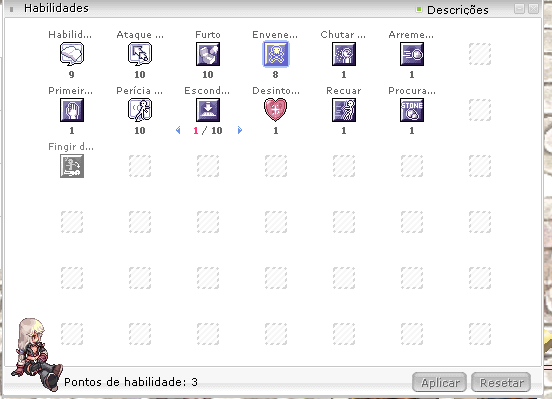552x399 pixels.
Task: Select the Desinto... heart skill icon
Action: tap(276, 110)
